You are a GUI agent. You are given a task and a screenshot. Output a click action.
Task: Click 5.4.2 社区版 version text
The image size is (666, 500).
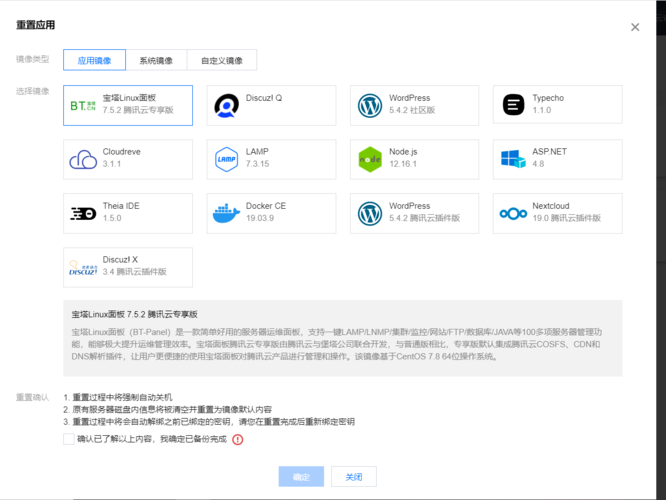(x=412, y=110)
